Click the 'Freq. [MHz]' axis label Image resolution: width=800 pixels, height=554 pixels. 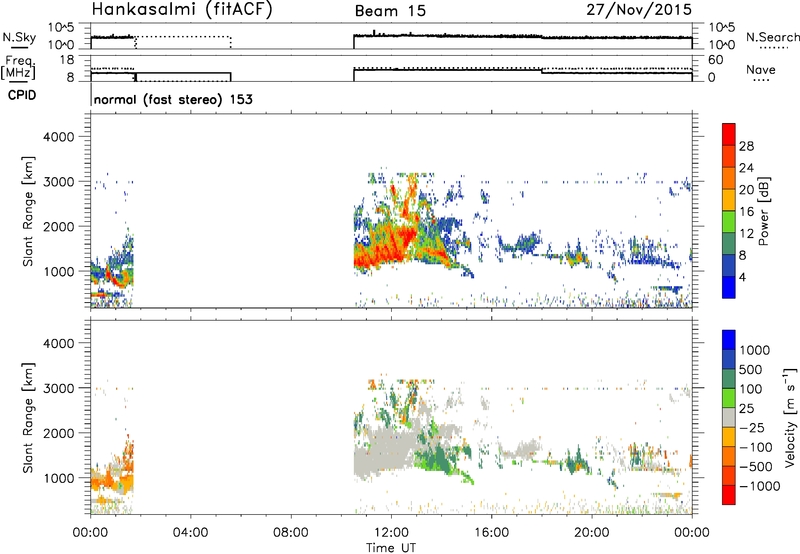coord(18,67)
